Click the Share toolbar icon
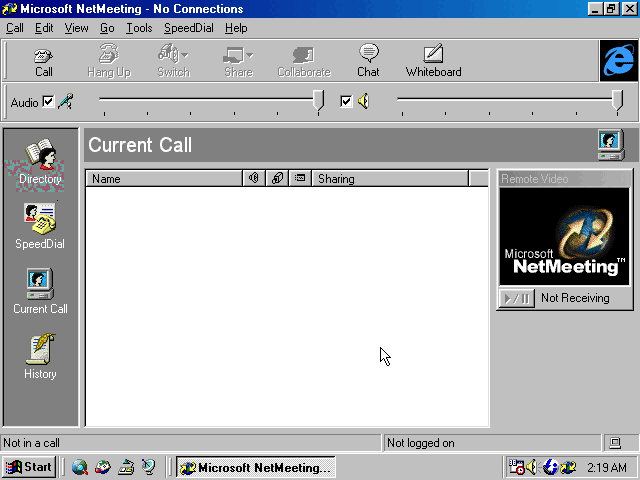Screen dimensions: 640x480 pos(234,55)
